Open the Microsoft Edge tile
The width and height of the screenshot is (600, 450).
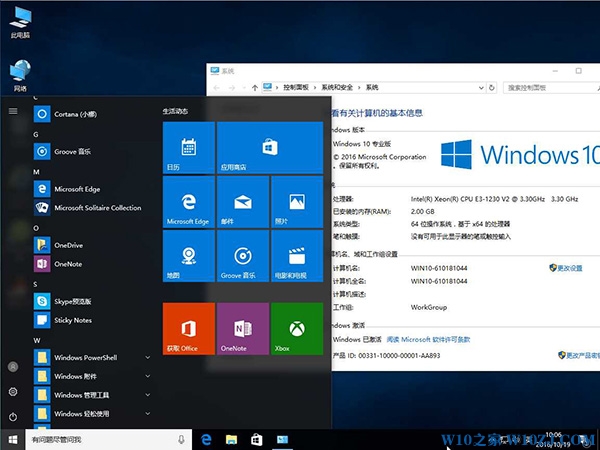tap(189, 202)
